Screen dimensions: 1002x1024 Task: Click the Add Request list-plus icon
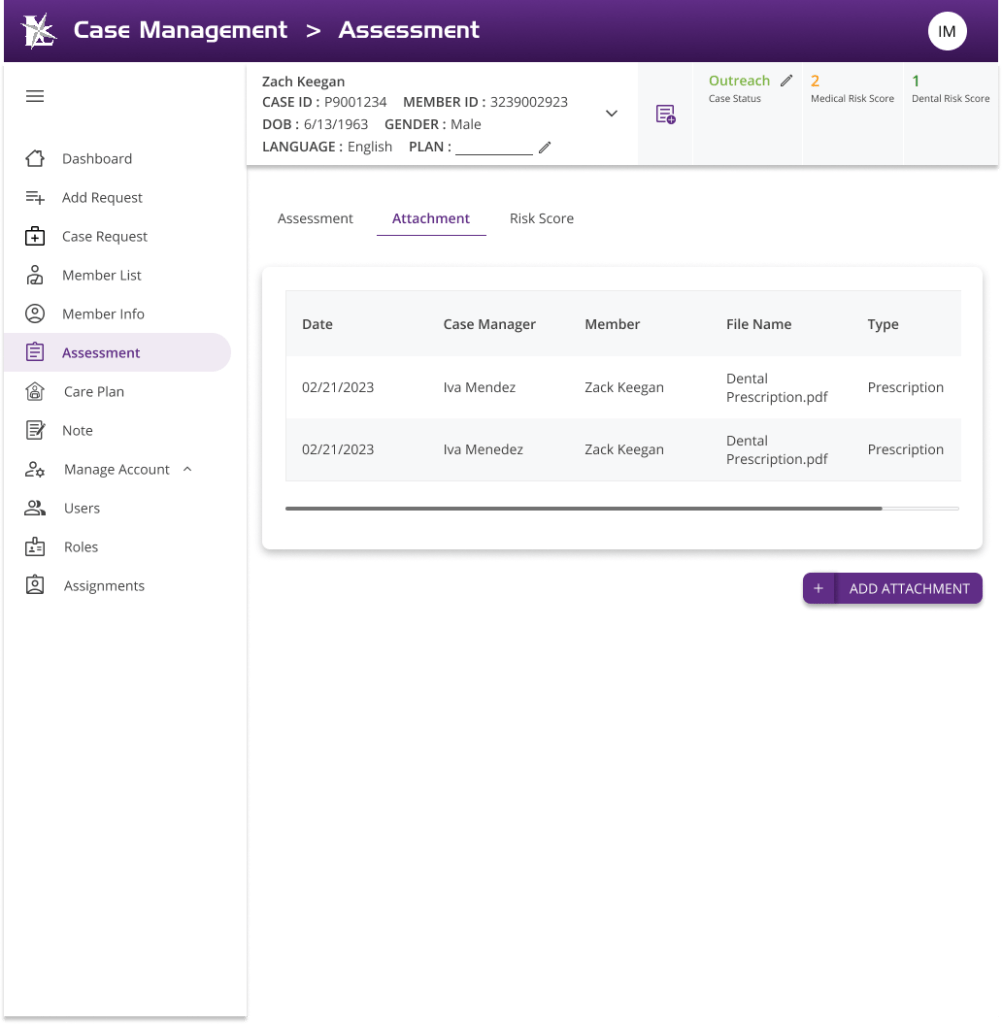tap(35, 198)
